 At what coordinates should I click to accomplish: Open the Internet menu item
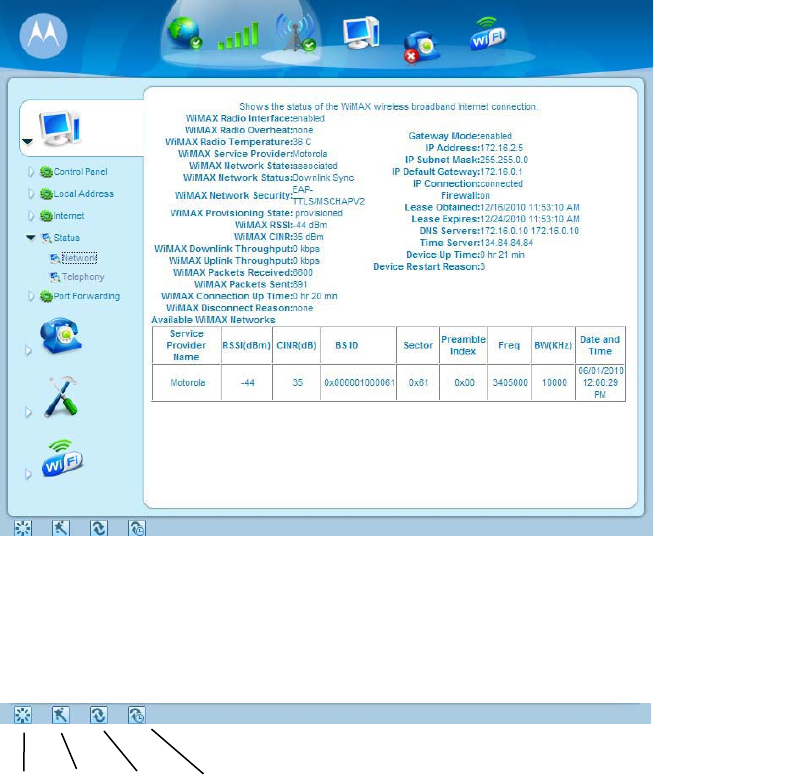click(x=69, y=216)
